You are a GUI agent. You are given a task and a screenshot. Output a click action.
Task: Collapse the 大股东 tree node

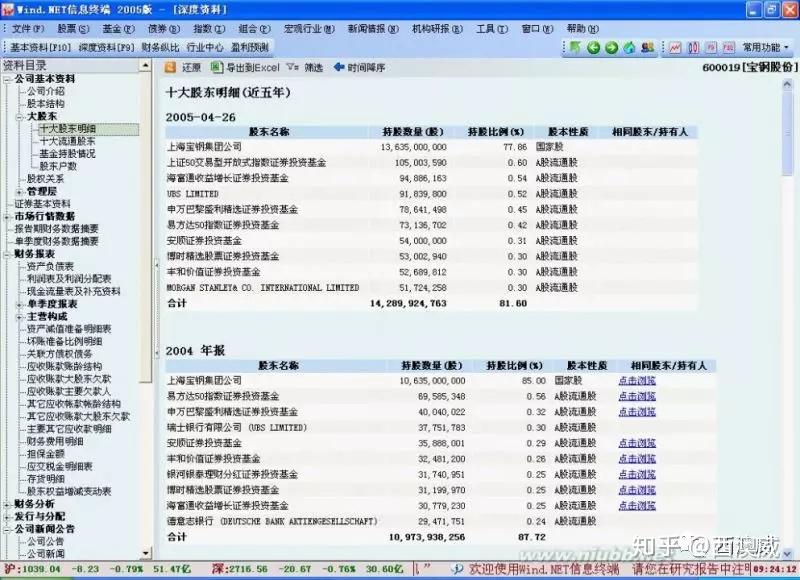(x=20, y=116)
